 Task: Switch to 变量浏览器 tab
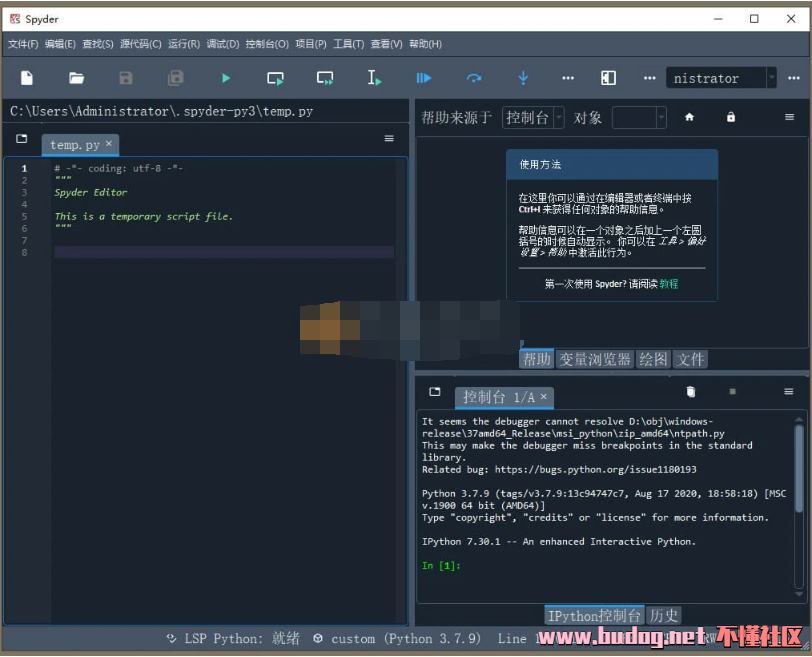point(594,359)
